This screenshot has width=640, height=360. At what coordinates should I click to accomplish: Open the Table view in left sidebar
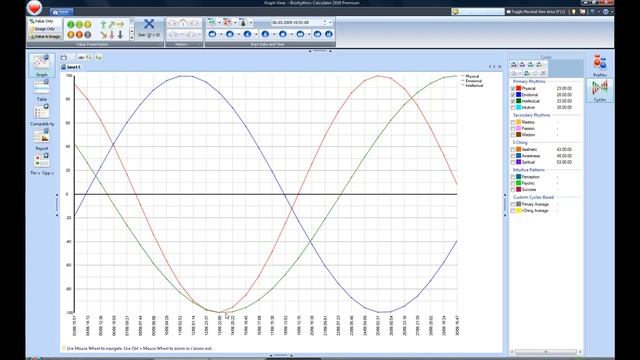point(42,90)
